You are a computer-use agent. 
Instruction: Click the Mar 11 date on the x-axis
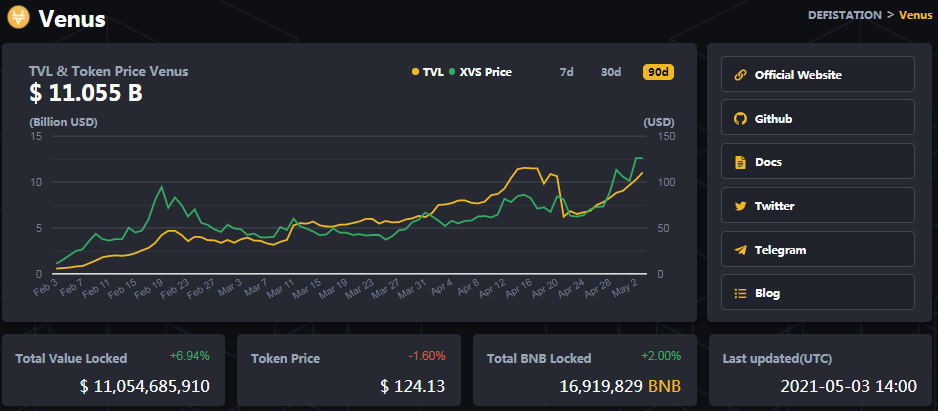[x=280, y=288]
